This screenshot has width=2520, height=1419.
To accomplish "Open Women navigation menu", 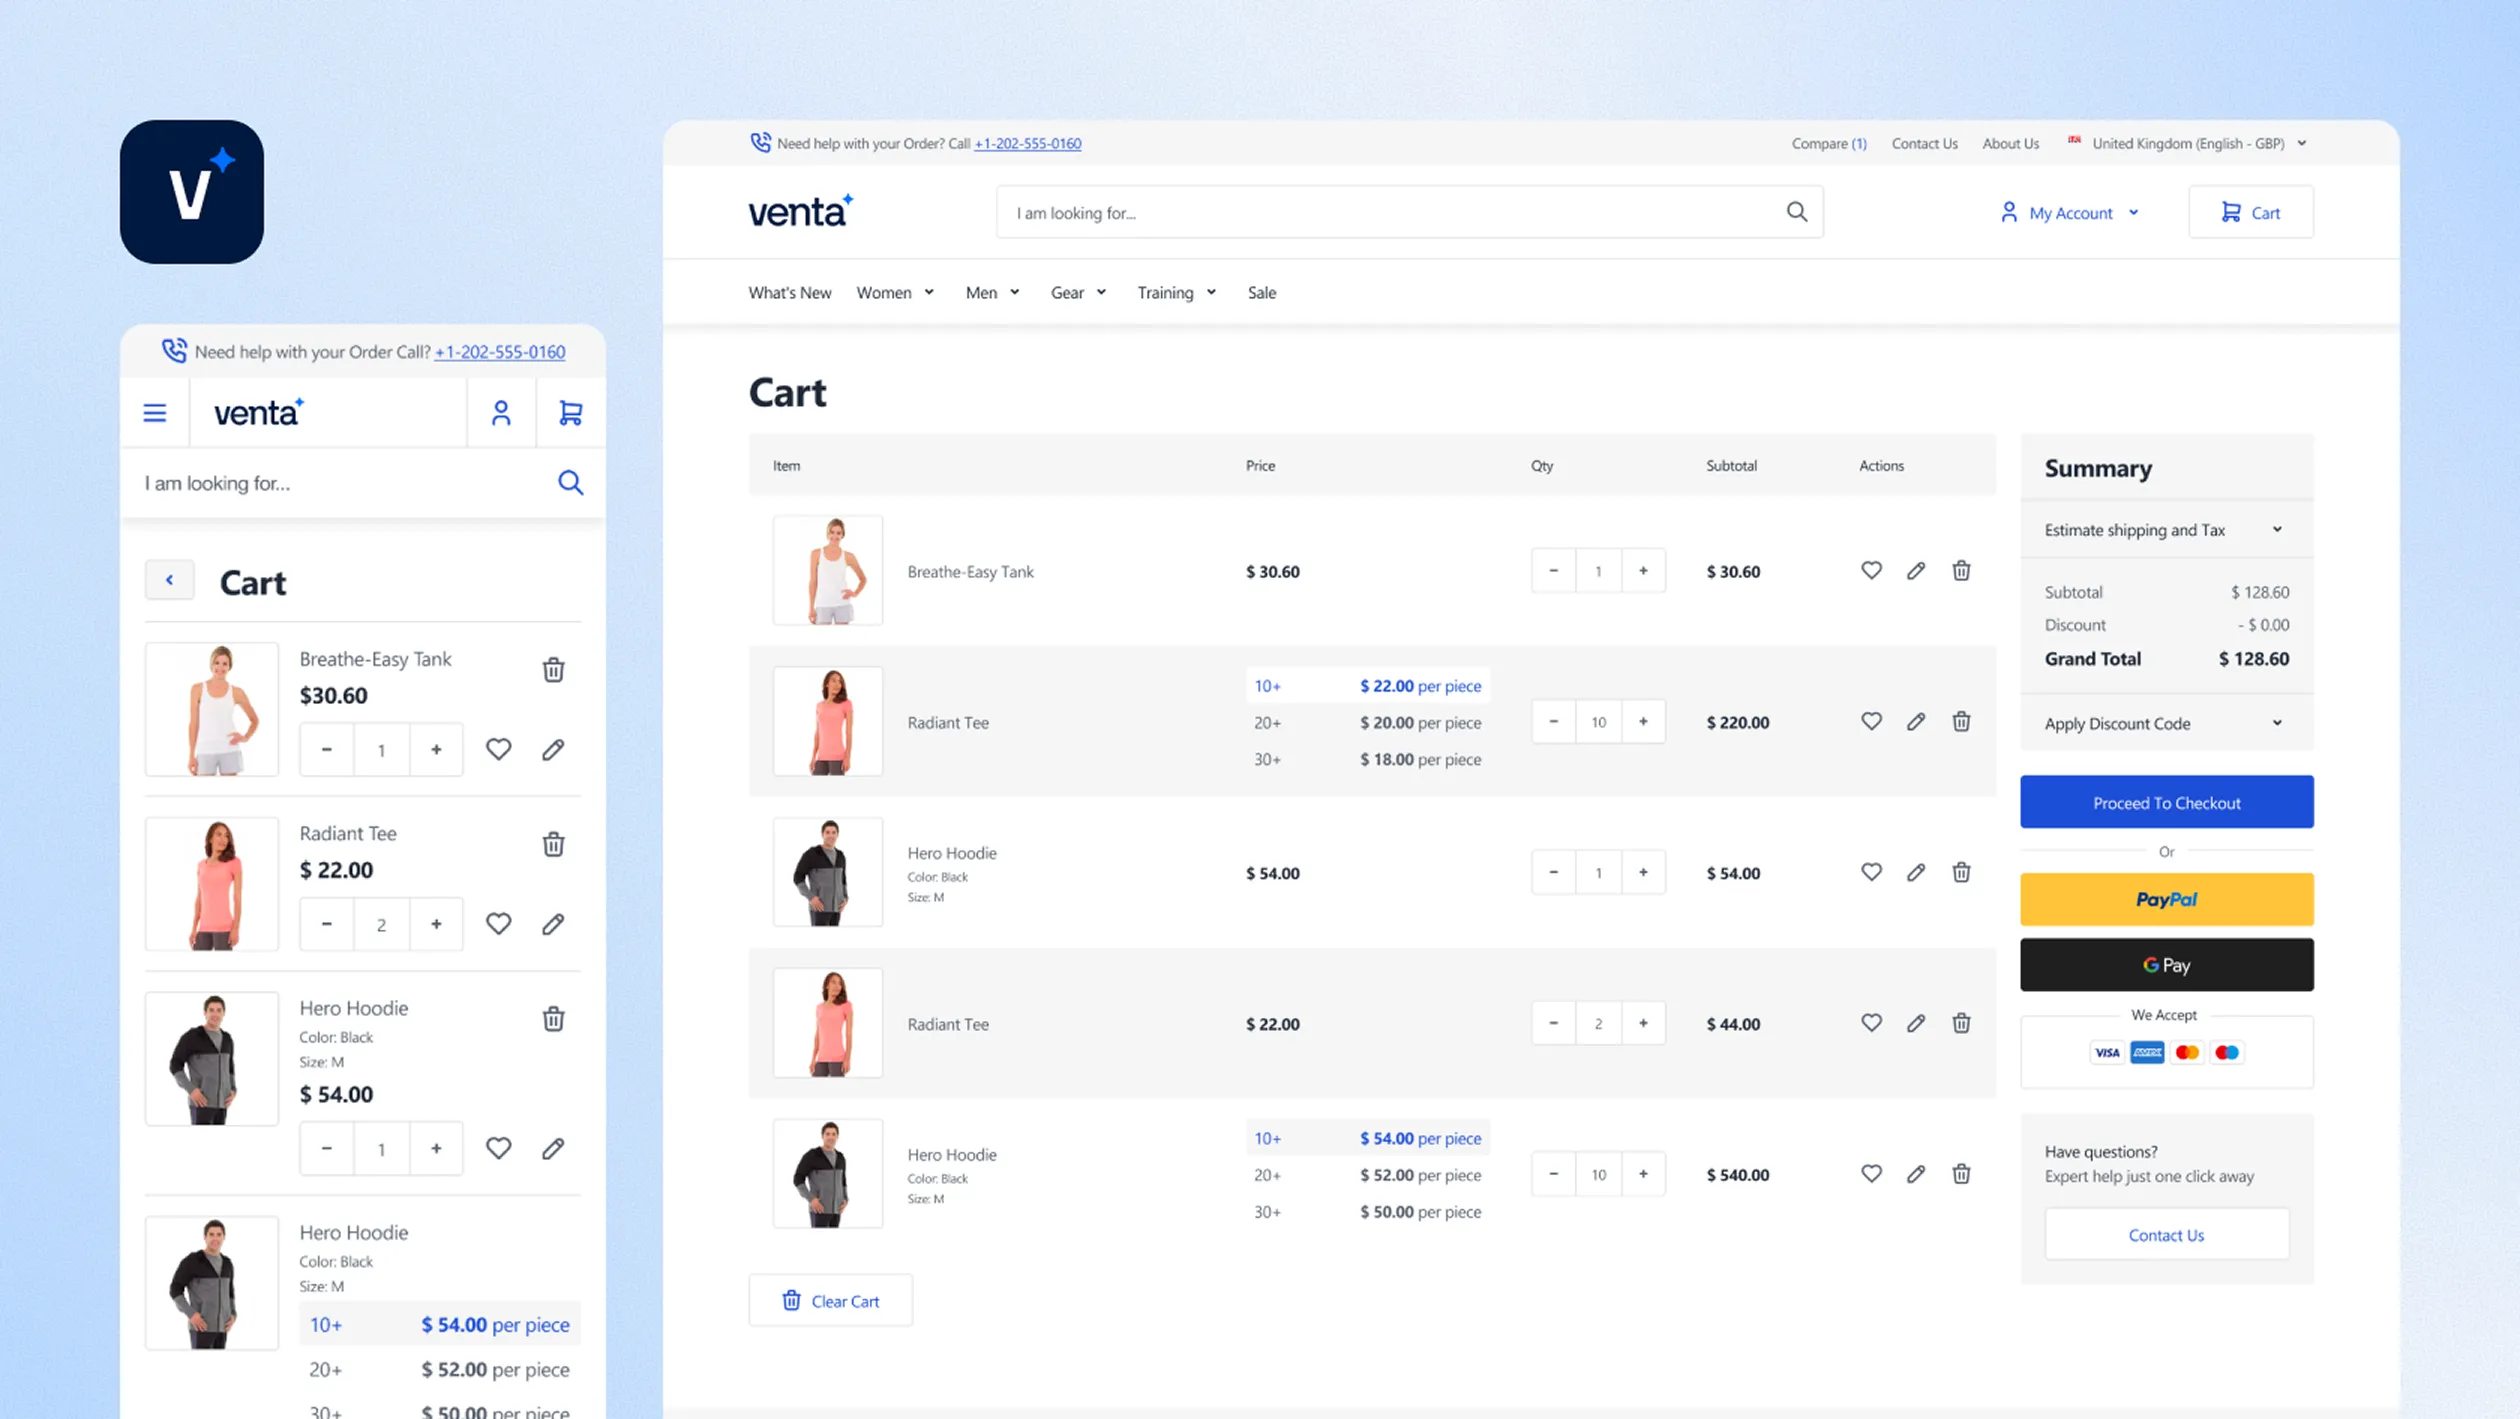I will (x=894, y=293).
